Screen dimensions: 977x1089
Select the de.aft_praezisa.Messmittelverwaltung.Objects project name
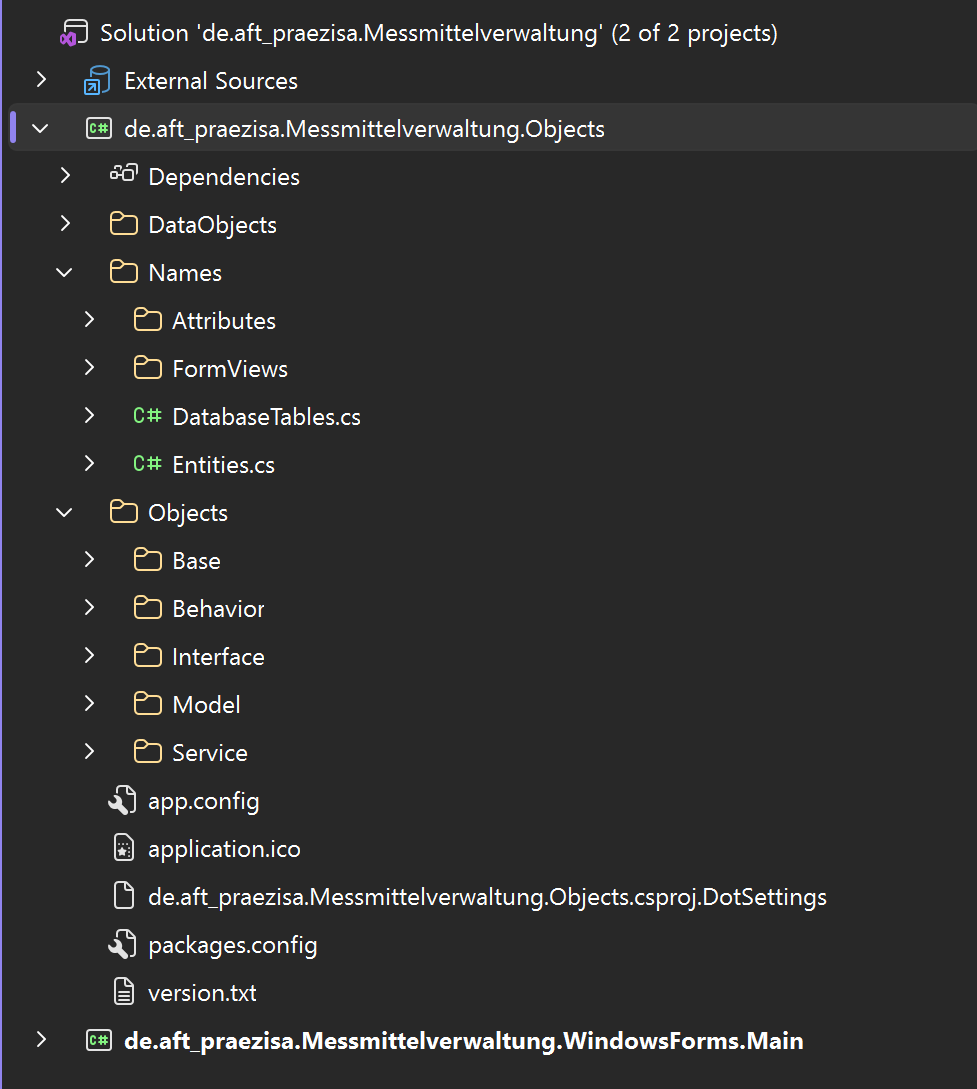click(364, 129)
